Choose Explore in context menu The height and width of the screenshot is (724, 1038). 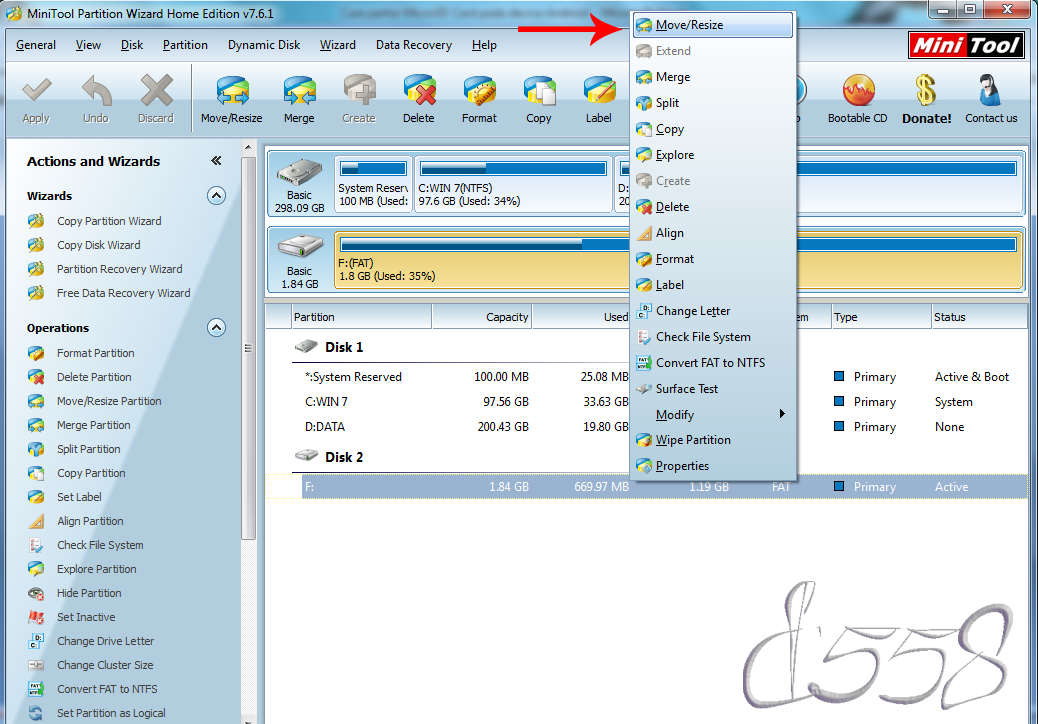point(713,155)
